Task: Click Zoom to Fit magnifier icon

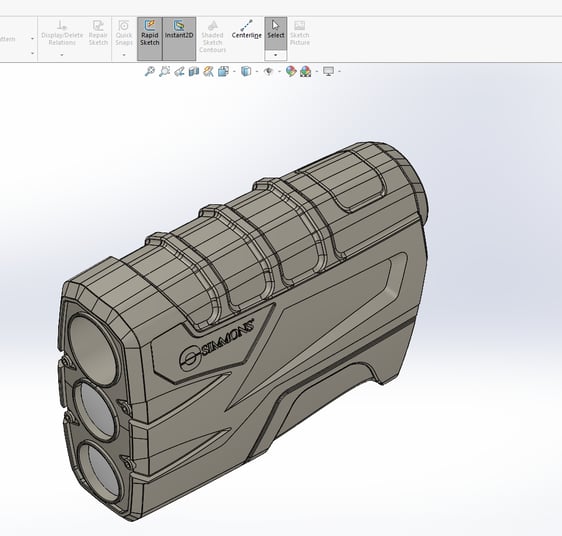Action: pos(149,71)
